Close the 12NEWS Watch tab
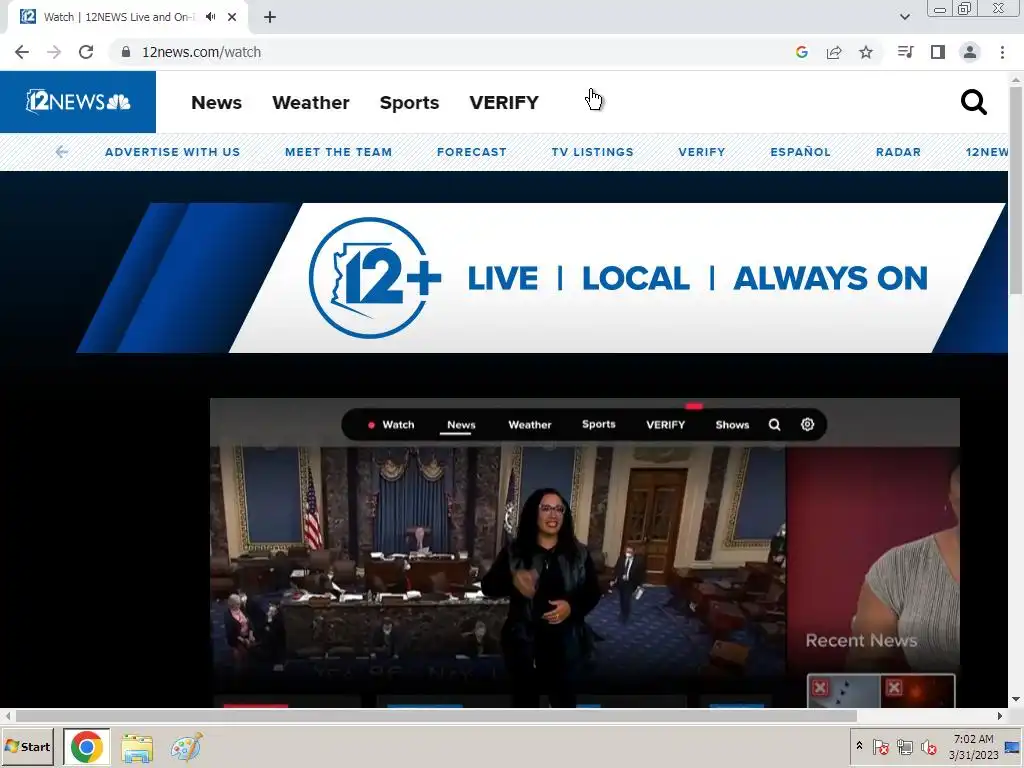 tap(232, 17)
